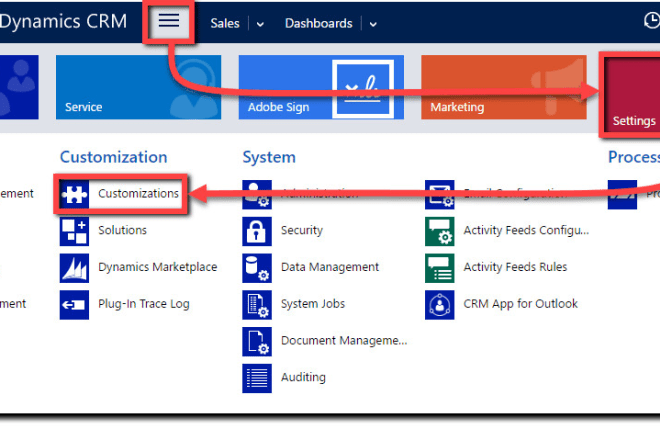Viewport: 660px width, 440px height.
Task: Open the Document Management link
Action: pos(344,340)
